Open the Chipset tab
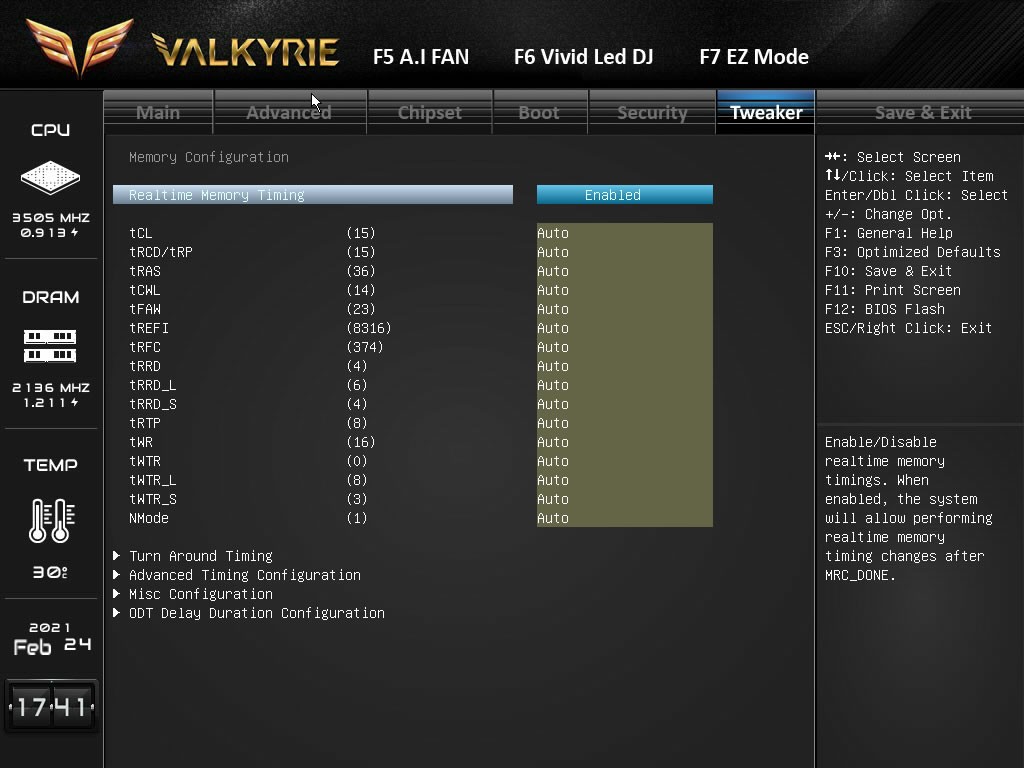The width and height of the screenshot is (1024, 768). click(x=430, y=112)
